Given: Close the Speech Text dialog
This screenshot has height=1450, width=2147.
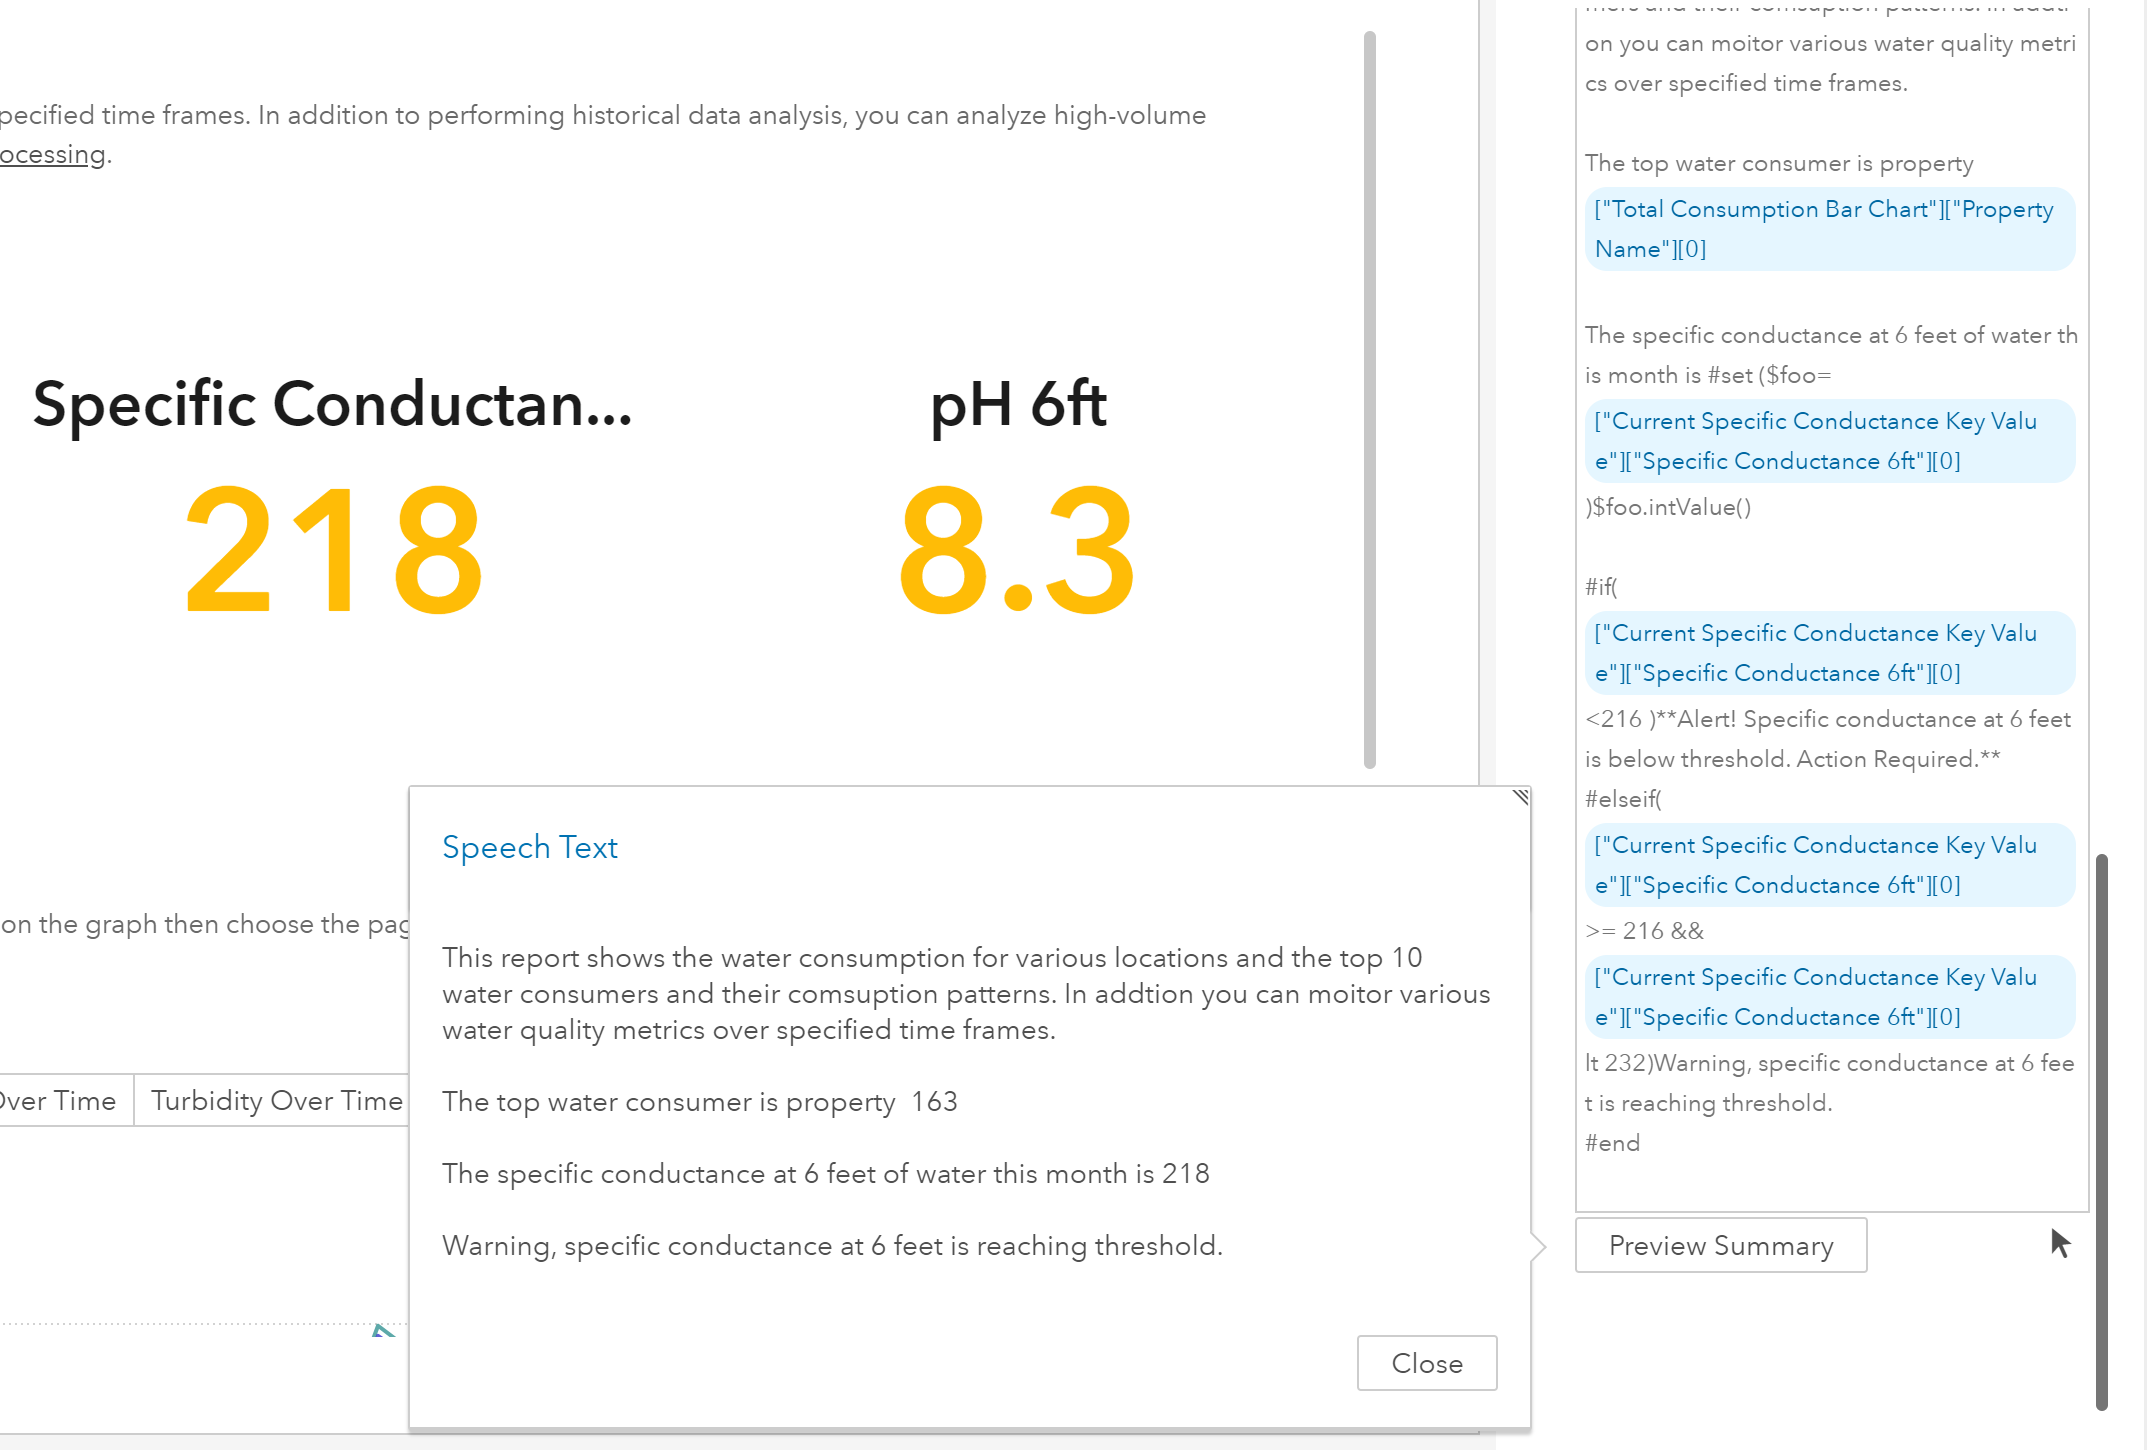Looking at the screenshot, I should click(x=1426, y=1363).
